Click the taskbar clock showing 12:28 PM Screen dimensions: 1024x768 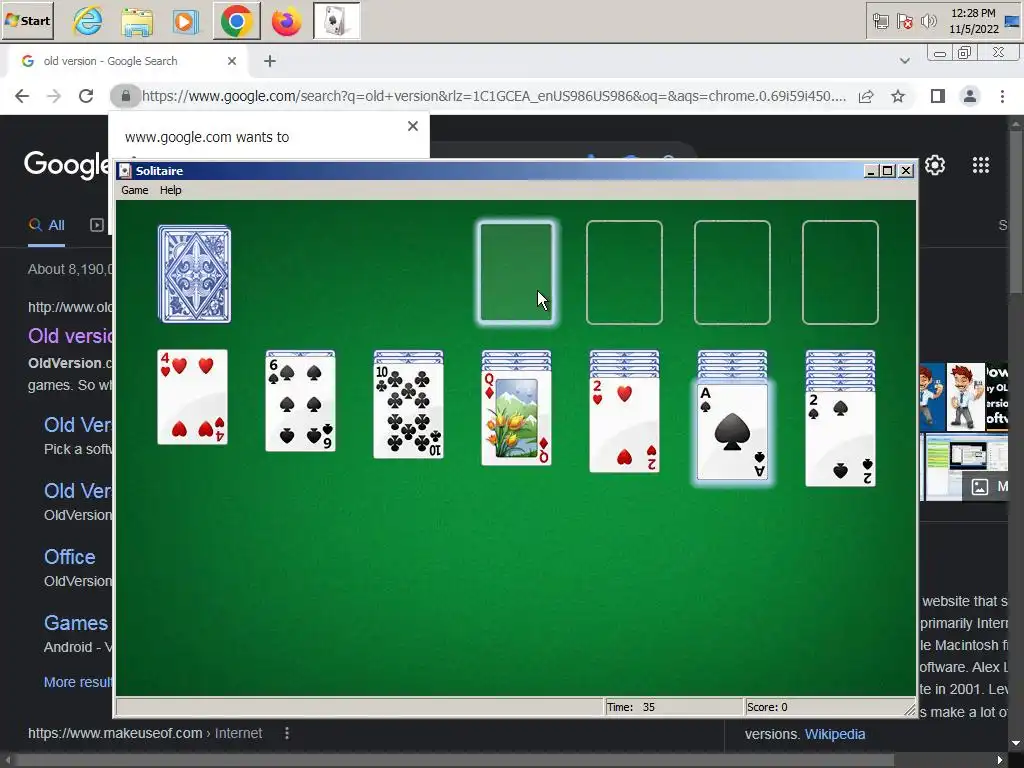click(974, 21)
